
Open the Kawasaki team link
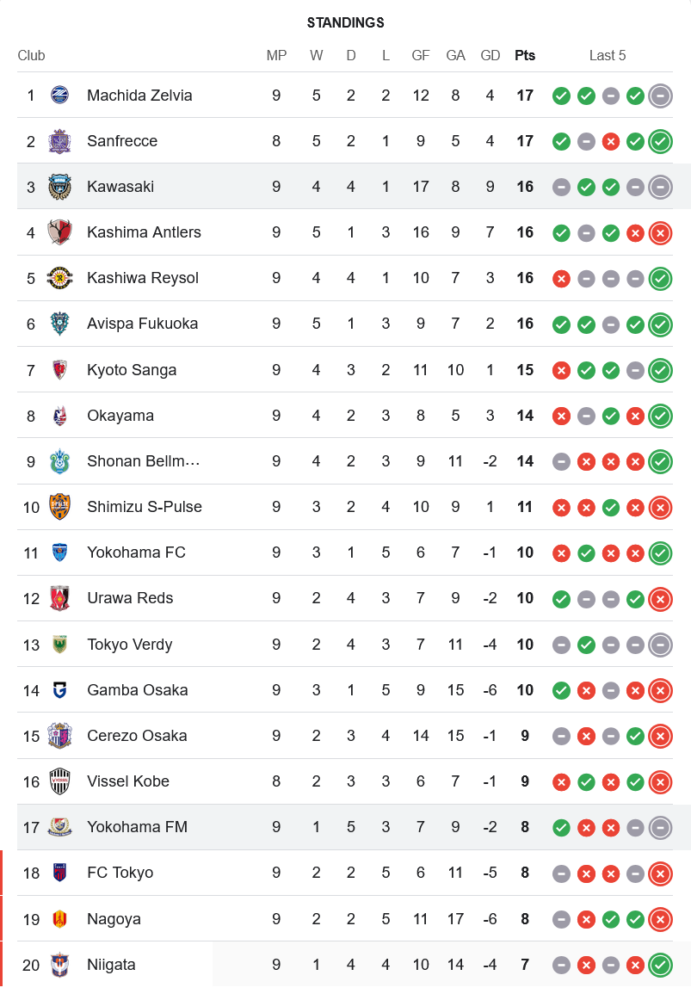click(120, 187)
